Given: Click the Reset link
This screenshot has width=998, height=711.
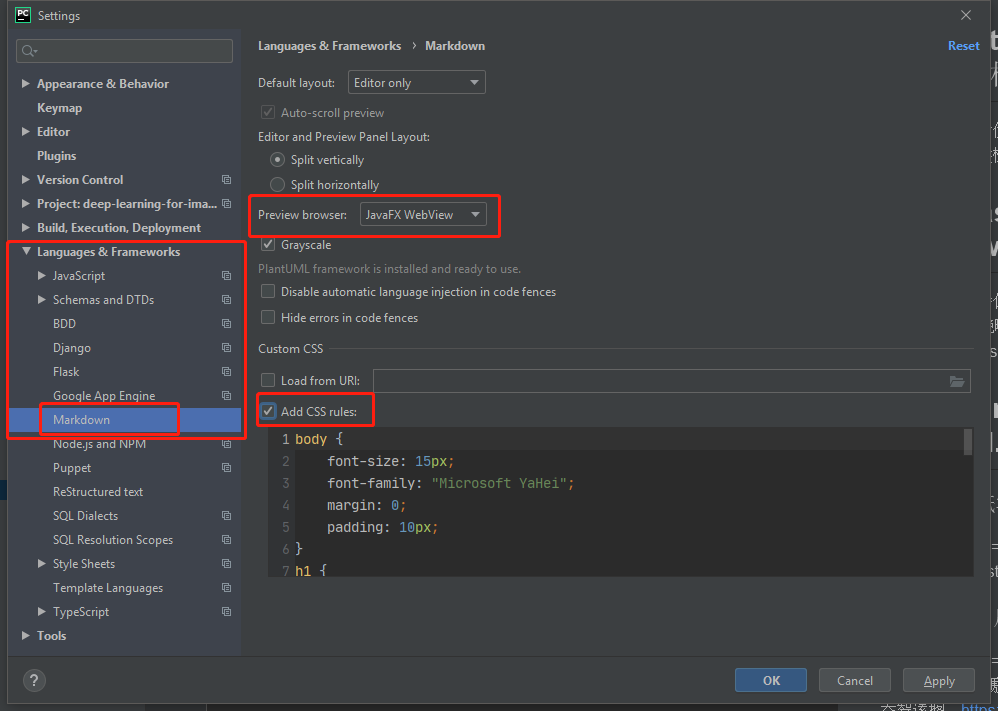Looking at the screenshot, I should [964, 46].
